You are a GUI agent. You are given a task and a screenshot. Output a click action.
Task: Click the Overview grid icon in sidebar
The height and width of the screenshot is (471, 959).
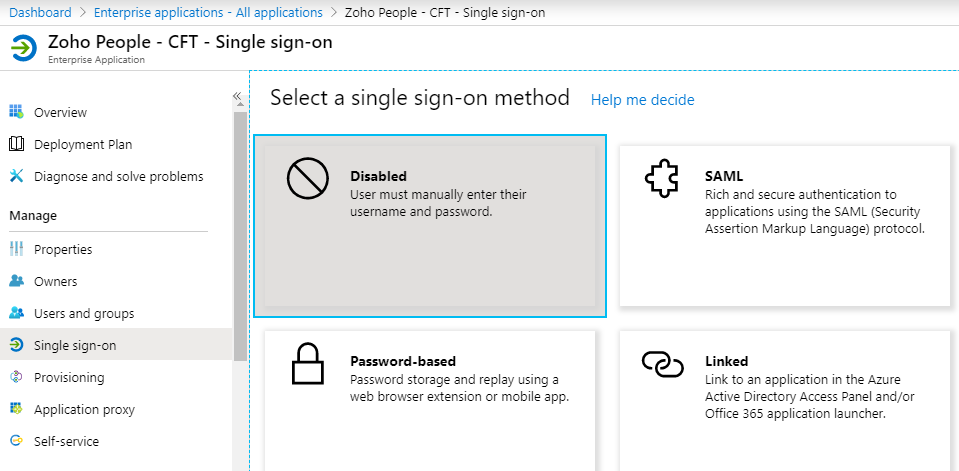pyautogui.click(x=17, y=112)
